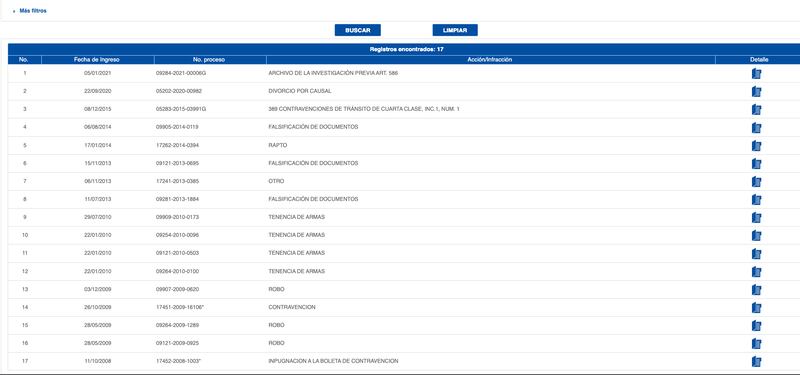Click the No. proceso column header
The image size is (800, 375).
pos(209,60)
